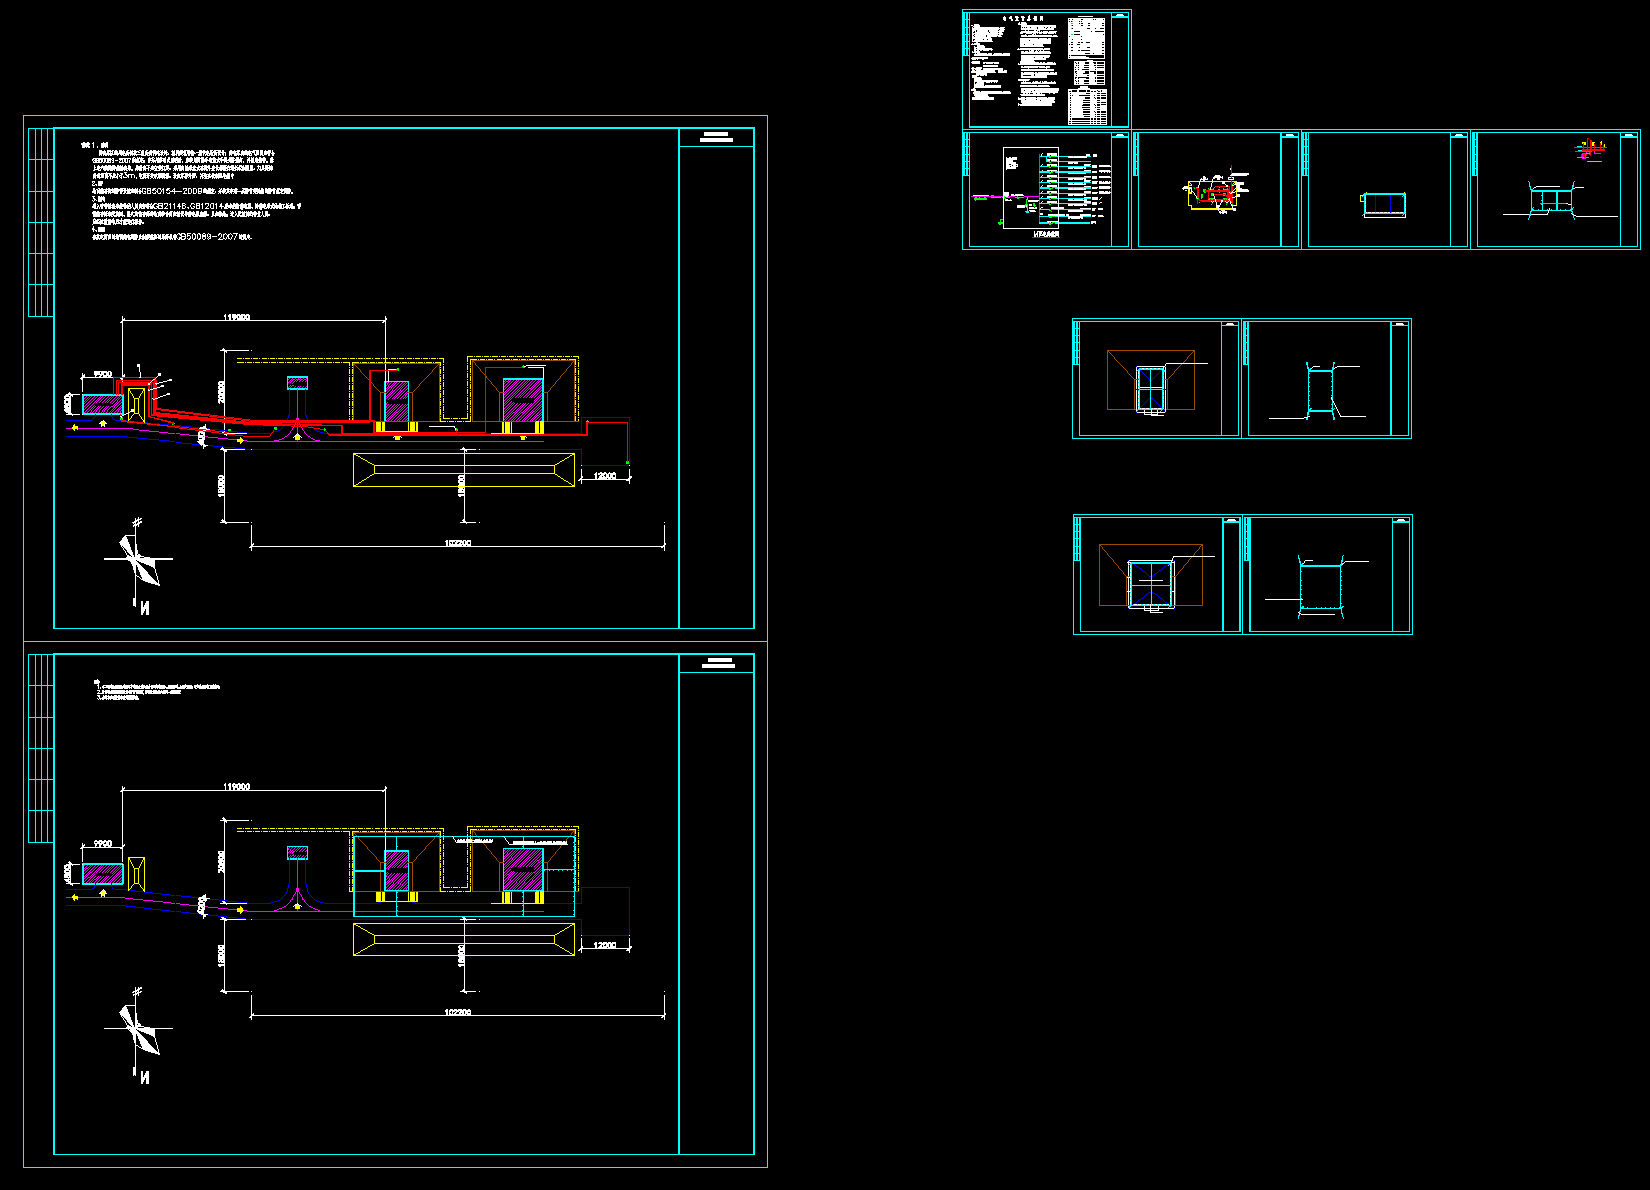The width and height of the screenshot is (1650, 1190).
Task: Open the sheet with cyan section and red detail
Action: pos(1556,190)
